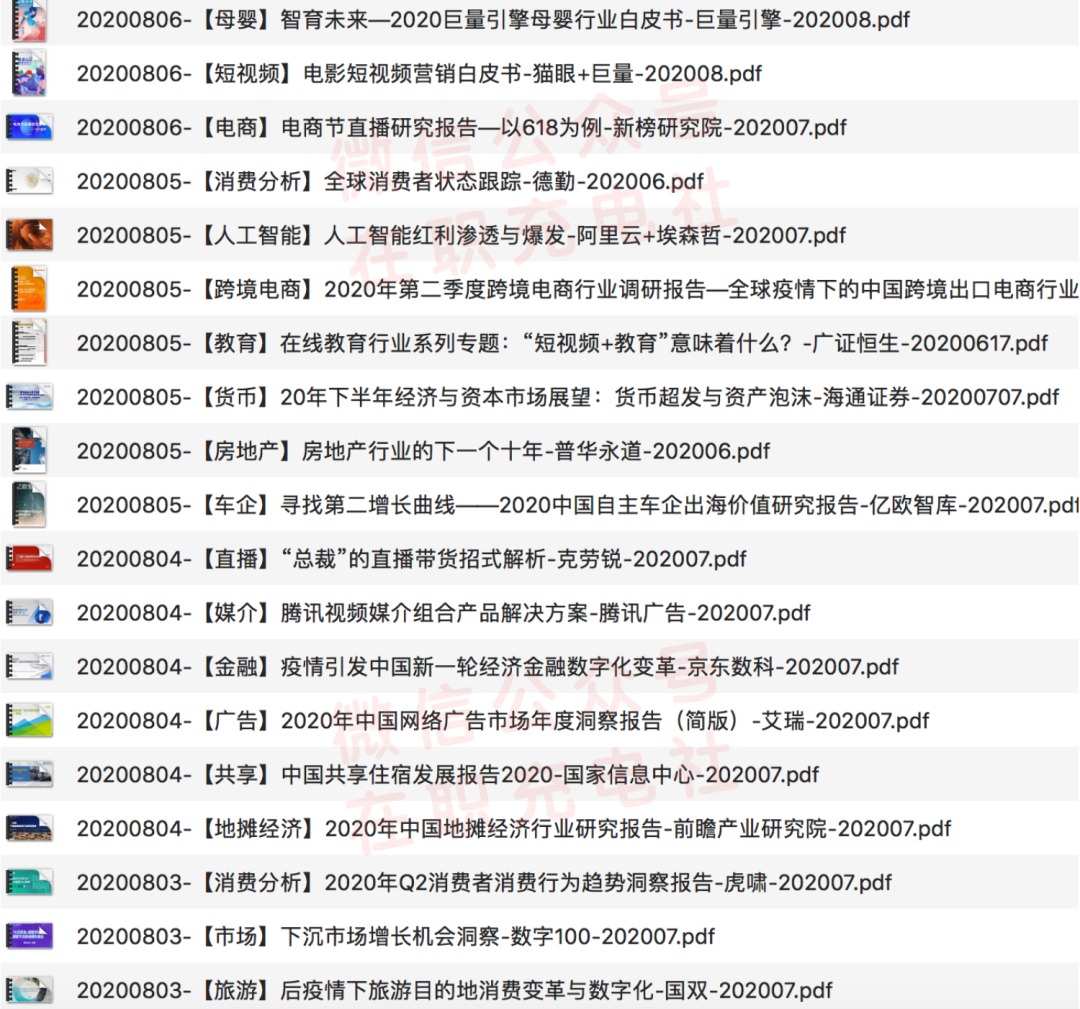1080x1009 pixels.
Task: Select file 全球消费者状态跟踪-德勤-202006.pdf
Action: (x=391, y=181)
